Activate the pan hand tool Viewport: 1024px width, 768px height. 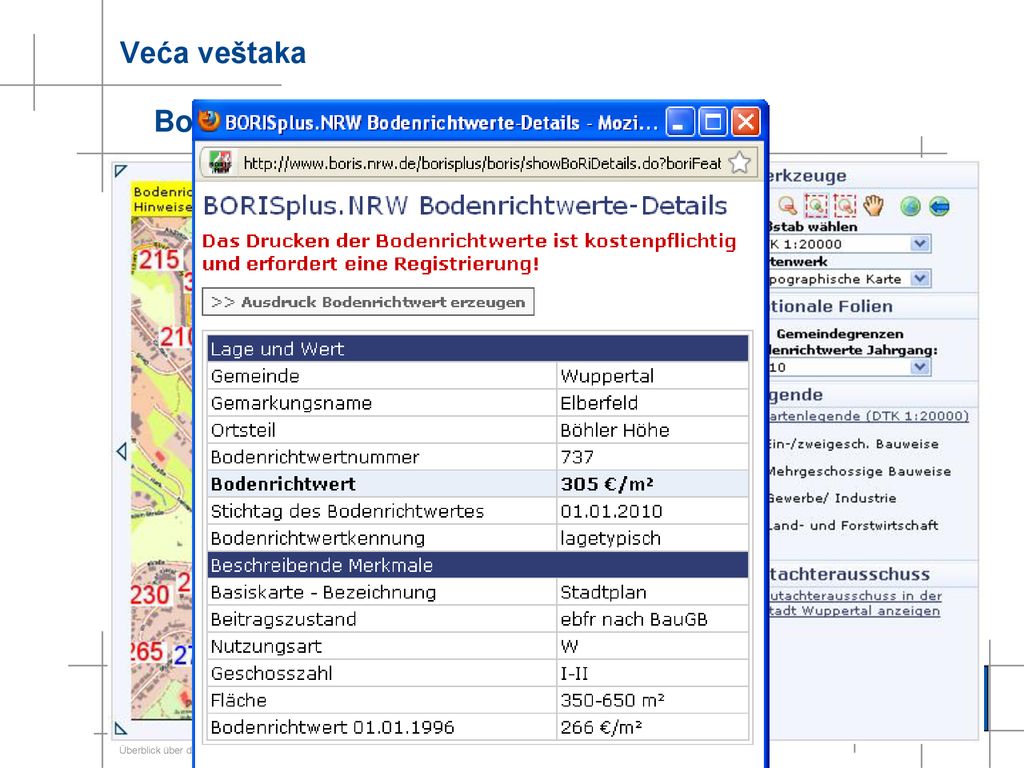tap(873, 206)
